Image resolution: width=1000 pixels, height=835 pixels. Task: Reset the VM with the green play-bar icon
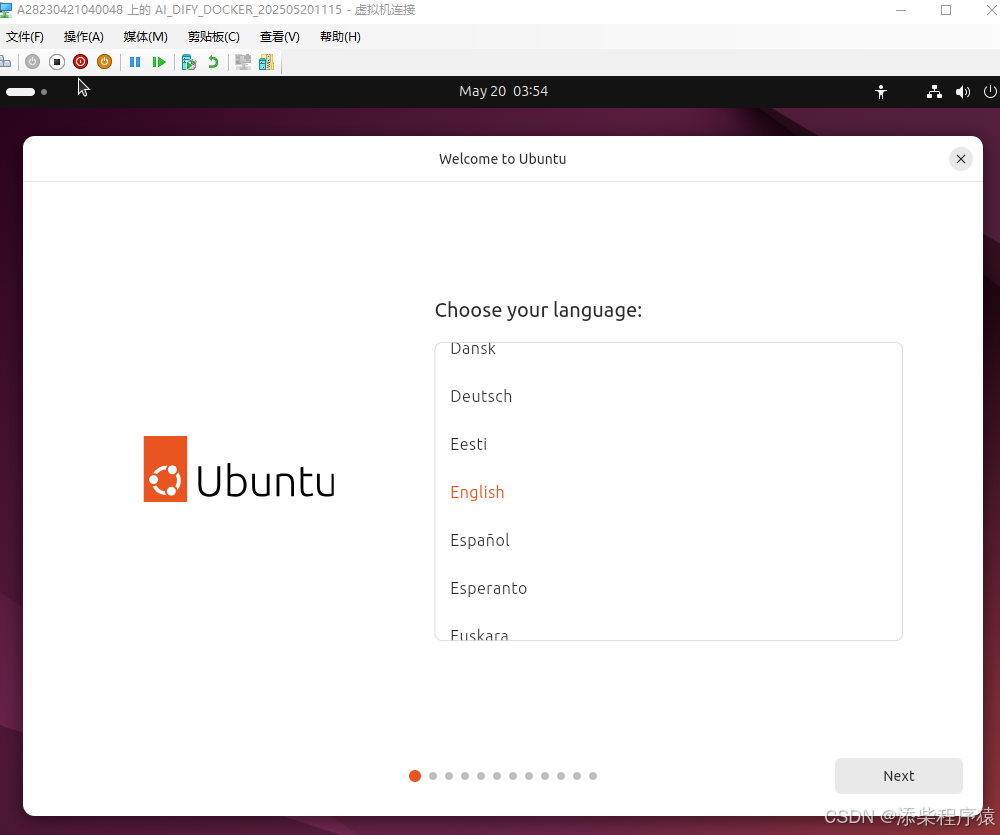(x=159, y=62)
